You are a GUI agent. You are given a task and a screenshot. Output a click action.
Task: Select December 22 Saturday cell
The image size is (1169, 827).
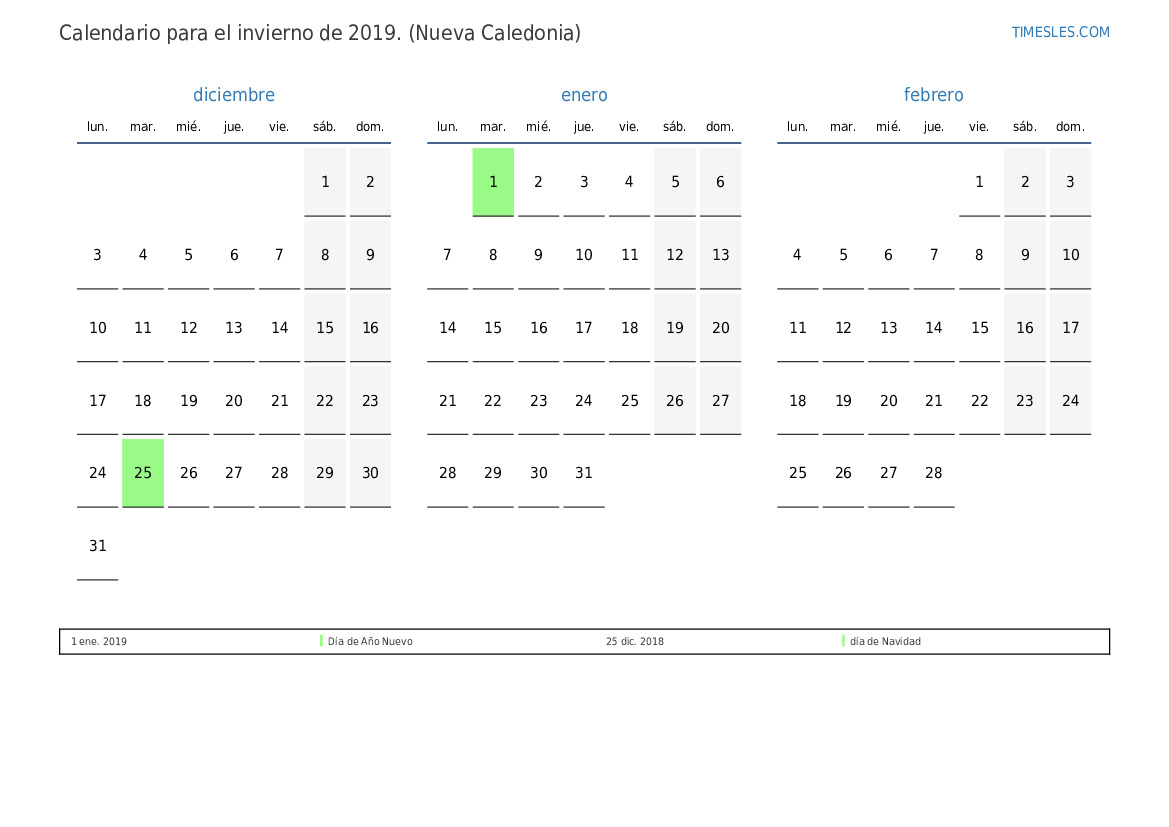click(x=325, y=400)
